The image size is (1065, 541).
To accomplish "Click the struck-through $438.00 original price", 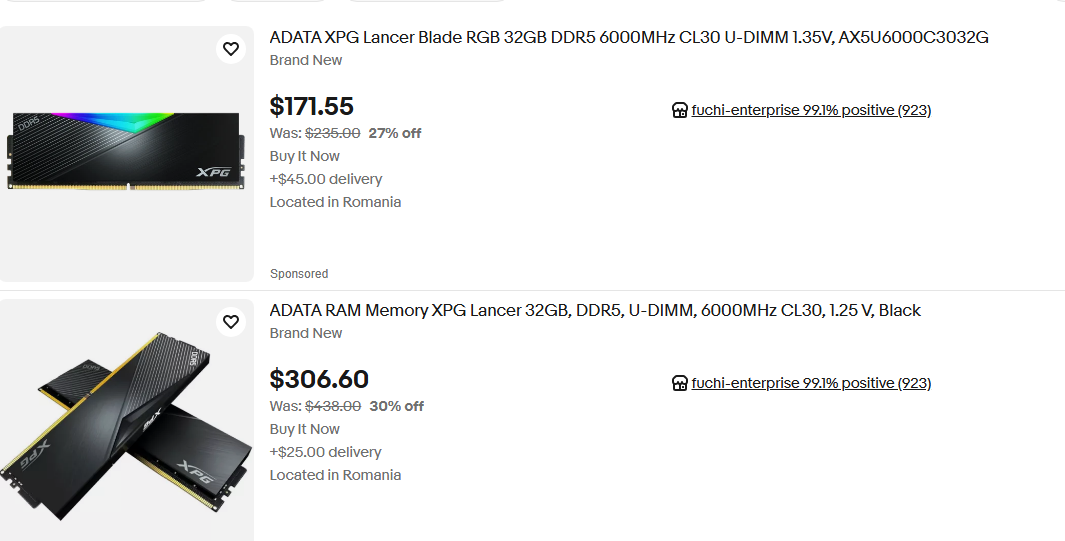I will click(333, 406).
